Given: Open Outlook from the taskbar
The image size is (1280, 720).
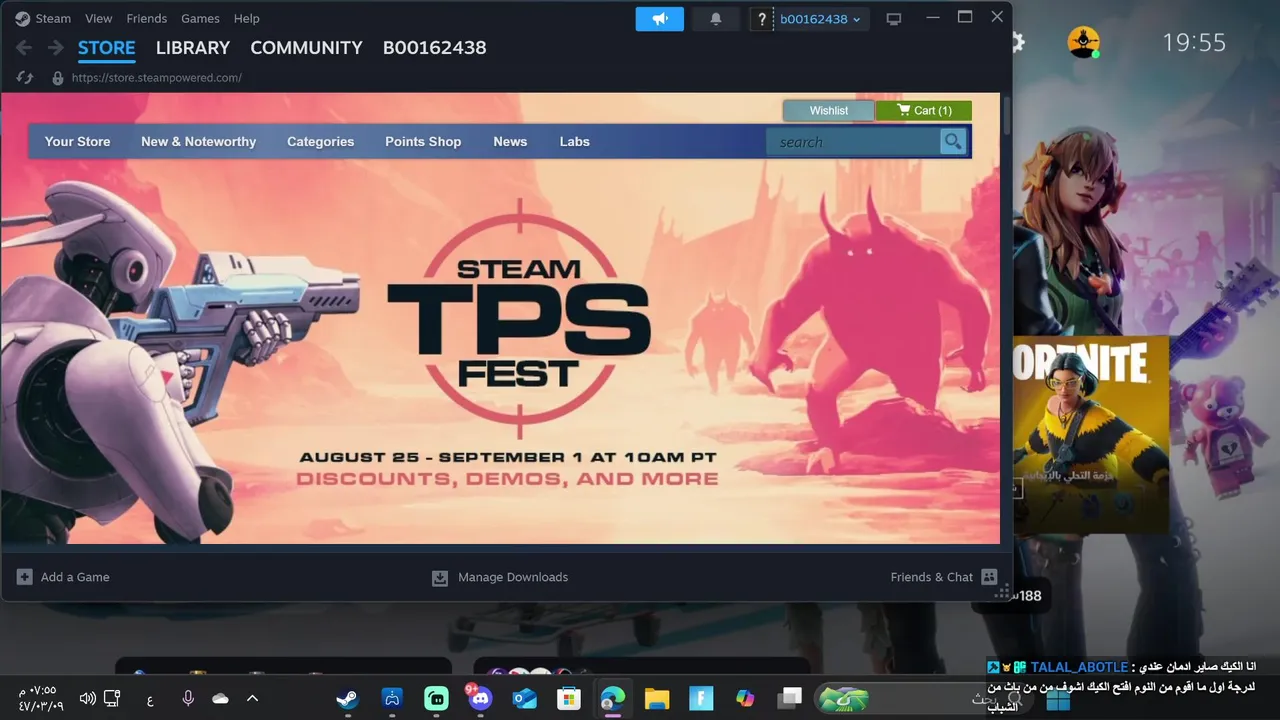Looking at the screenshot, I should [x=524, y=698].
